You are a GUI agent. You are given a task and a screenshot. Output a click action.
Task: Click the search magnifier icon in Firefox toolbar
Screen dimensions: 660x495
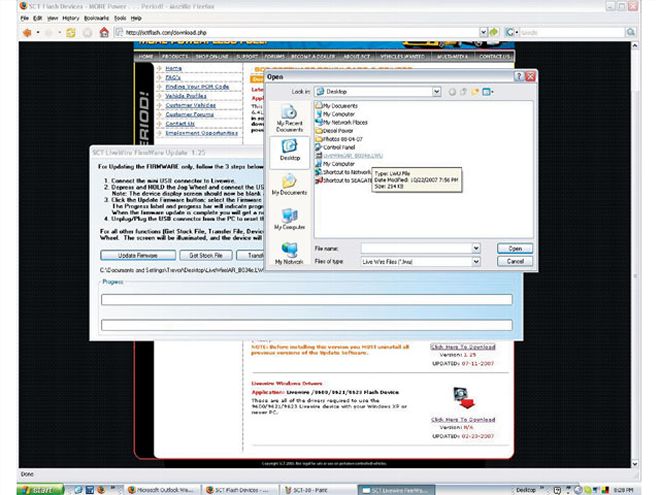pos(631,32)
